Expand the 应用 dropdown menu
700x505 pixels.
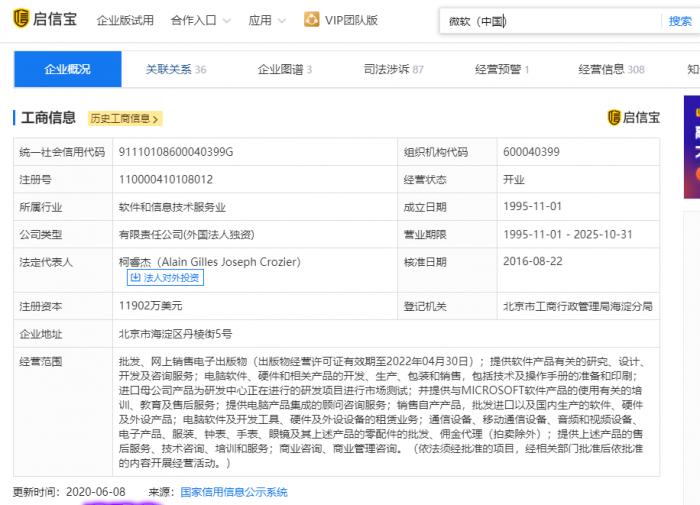266,20
